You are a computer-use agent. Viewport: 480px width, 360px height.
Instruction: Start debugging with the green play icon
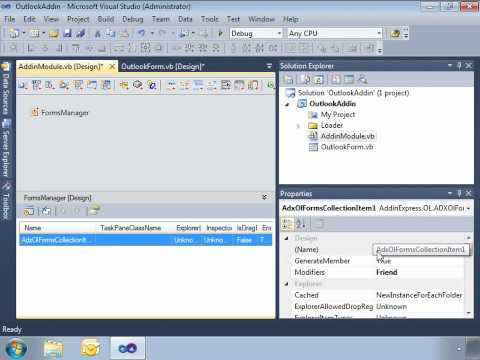pyautogui.click(x=220, y=33)
